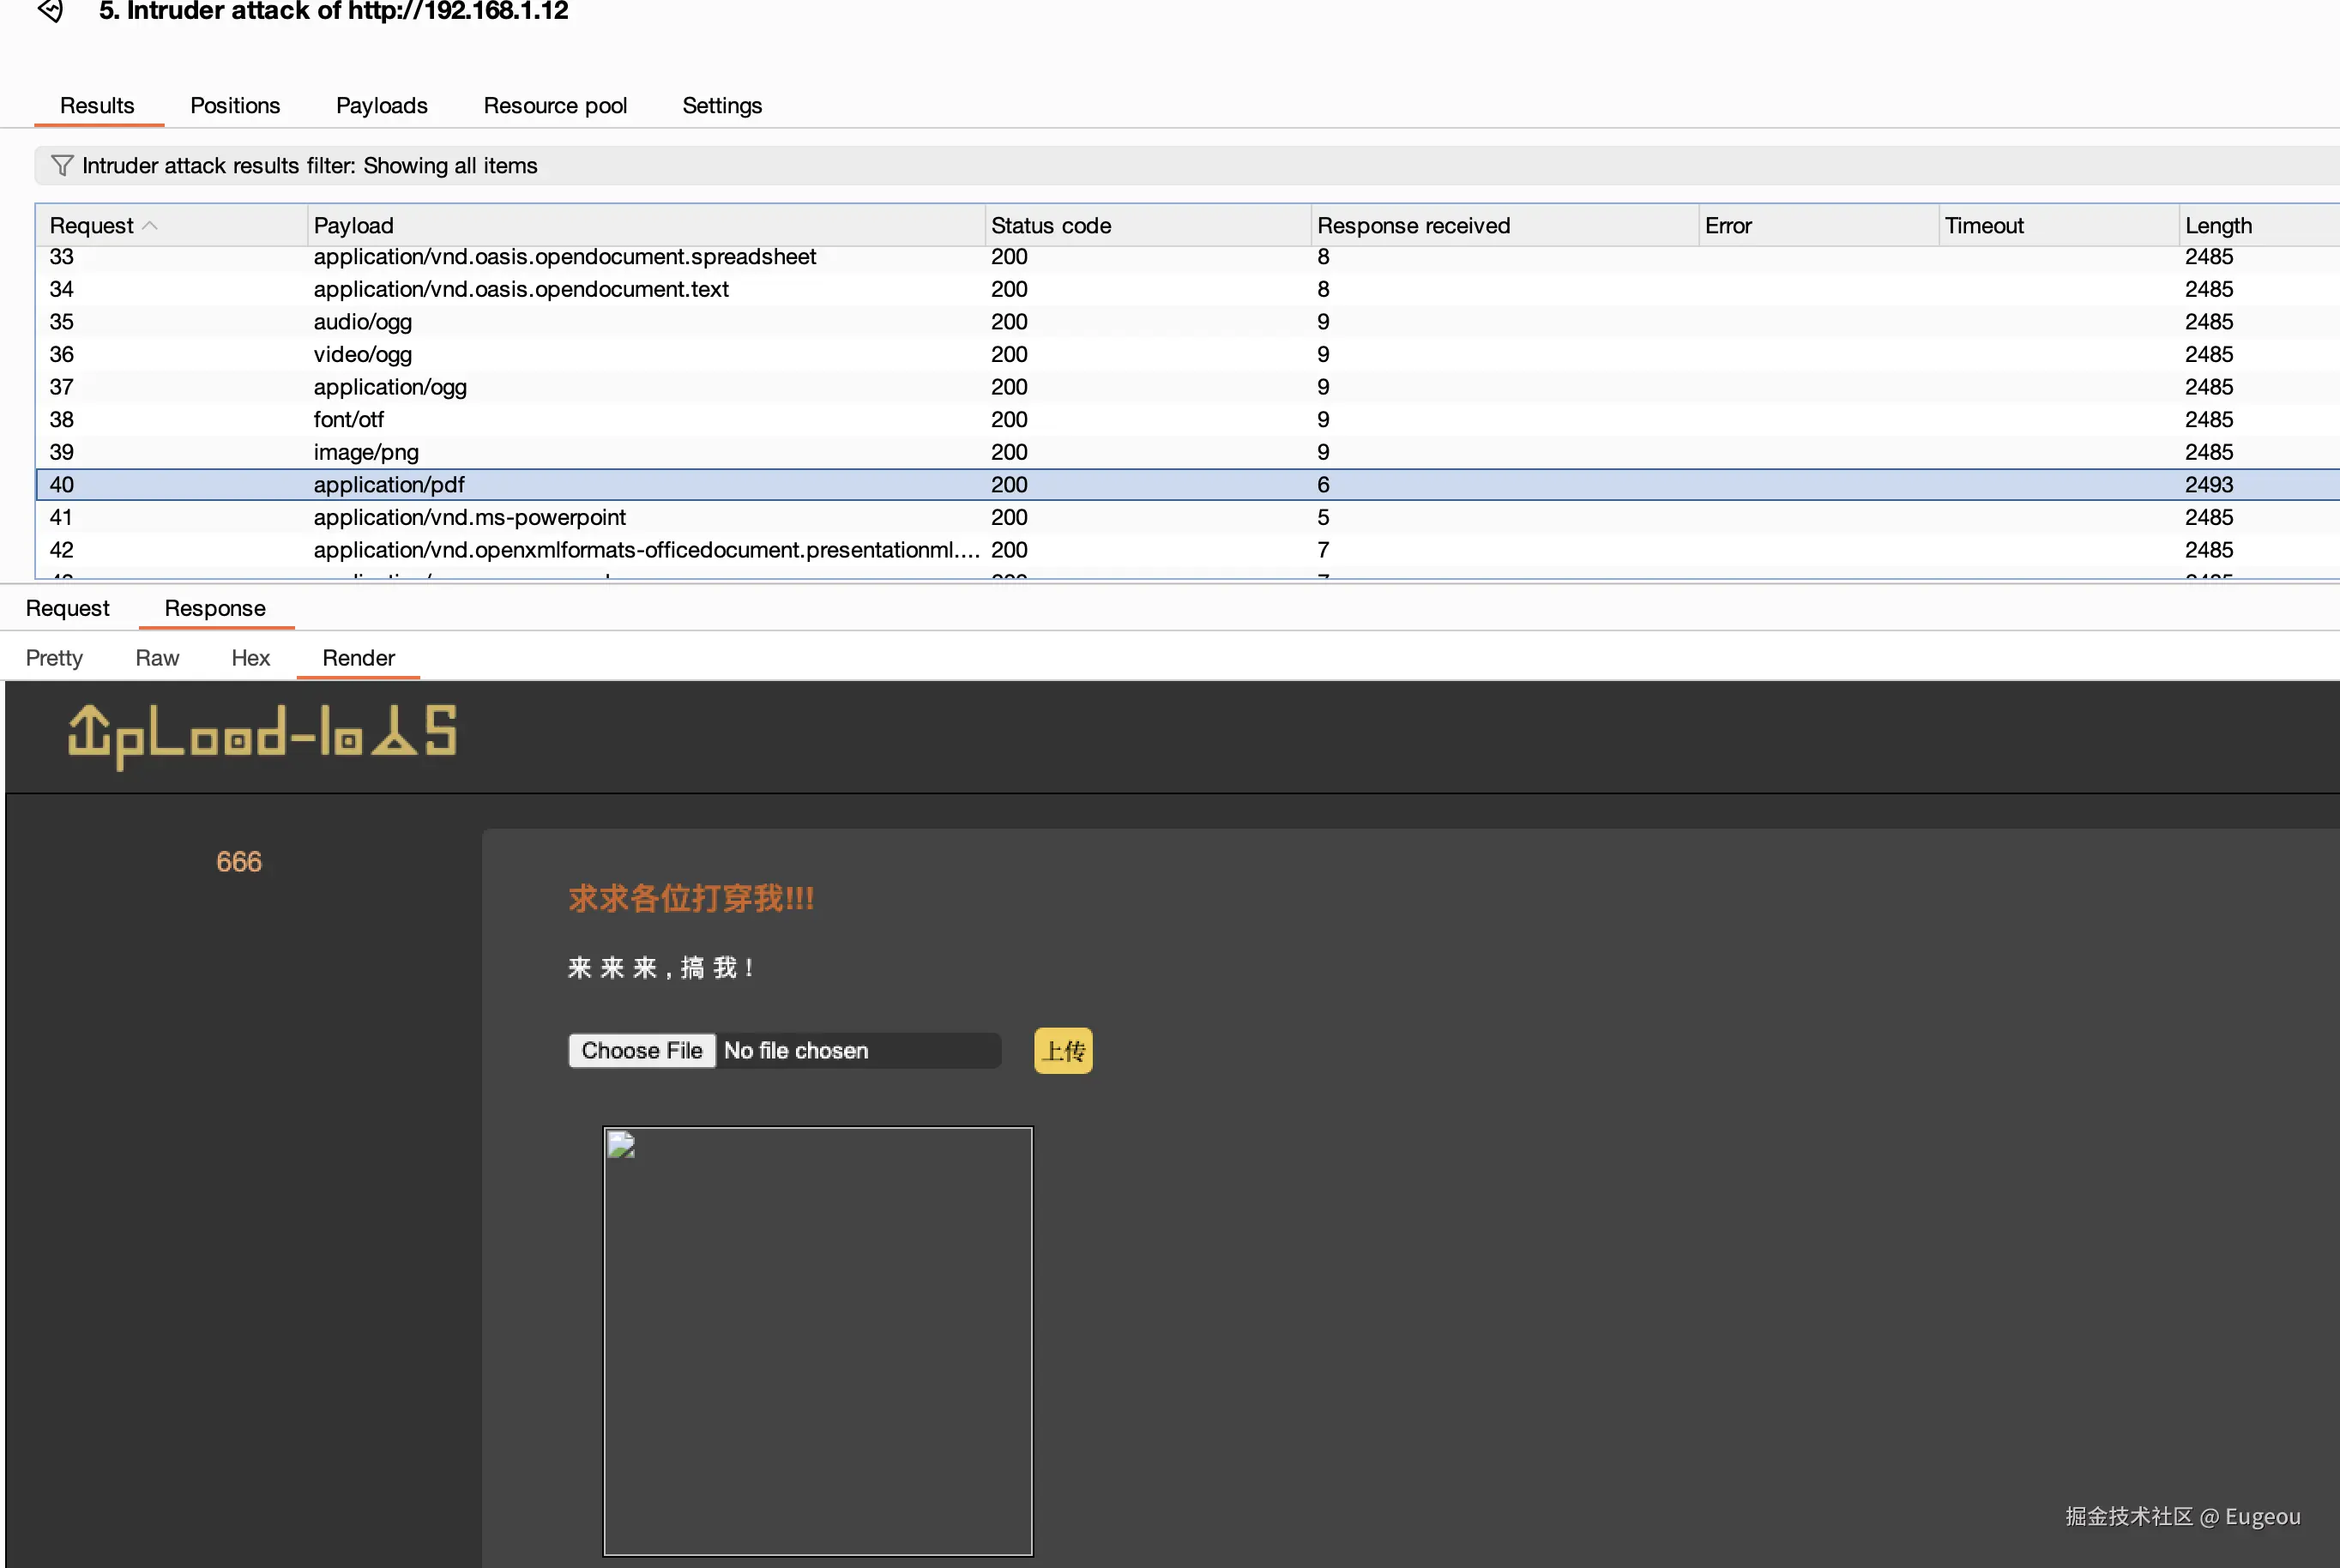Switch to the Raw response view

157,658
